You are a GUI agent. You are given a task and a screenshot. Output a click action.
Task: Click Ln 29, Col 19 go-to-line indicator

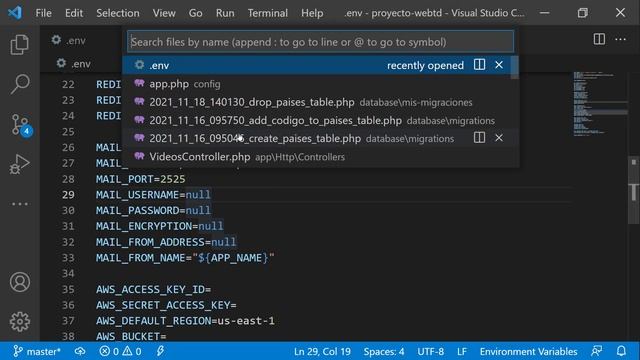pos(322,351)
